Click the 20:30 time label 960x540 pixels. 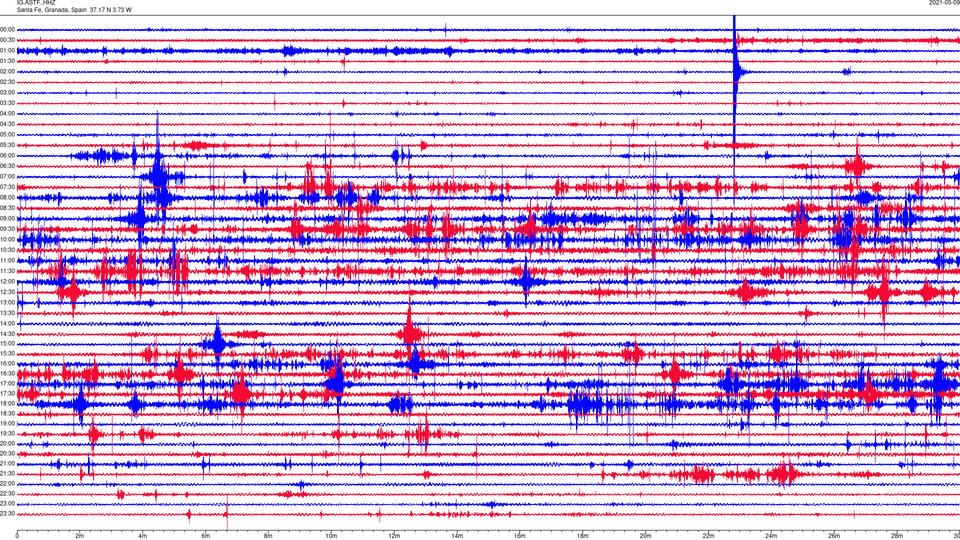click(x=7, y=453)
